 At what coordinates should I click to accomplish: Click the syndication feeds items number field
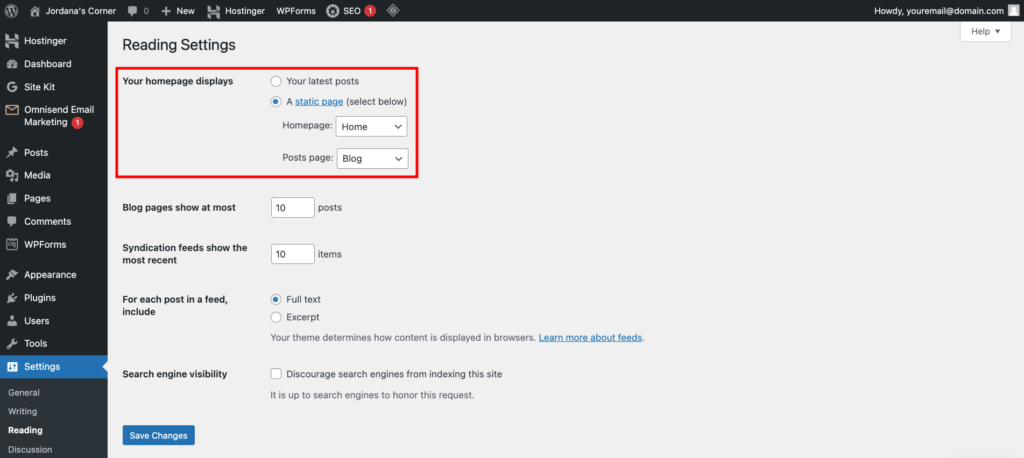(x=292, y=254)
